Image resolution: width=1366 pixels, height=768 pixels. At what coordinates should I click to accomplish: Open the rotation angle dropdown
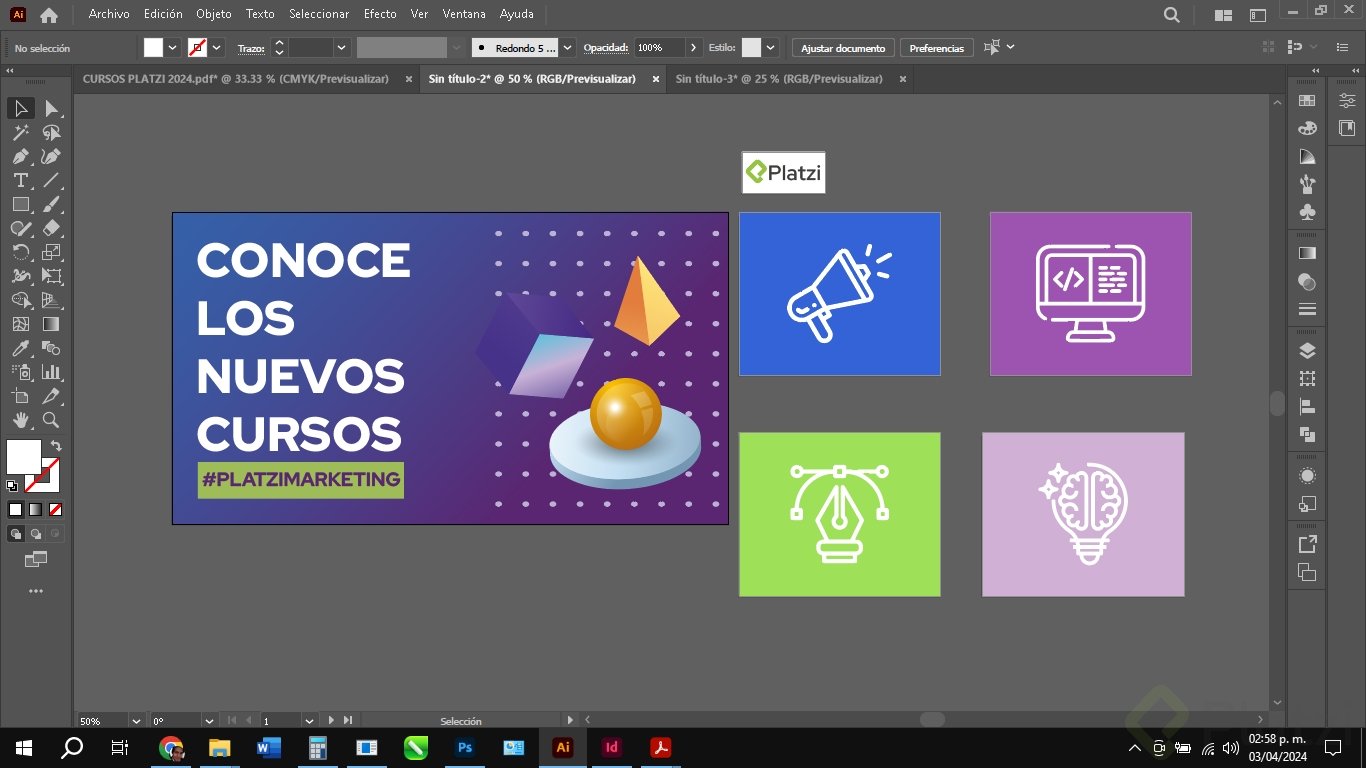(209, 720)
